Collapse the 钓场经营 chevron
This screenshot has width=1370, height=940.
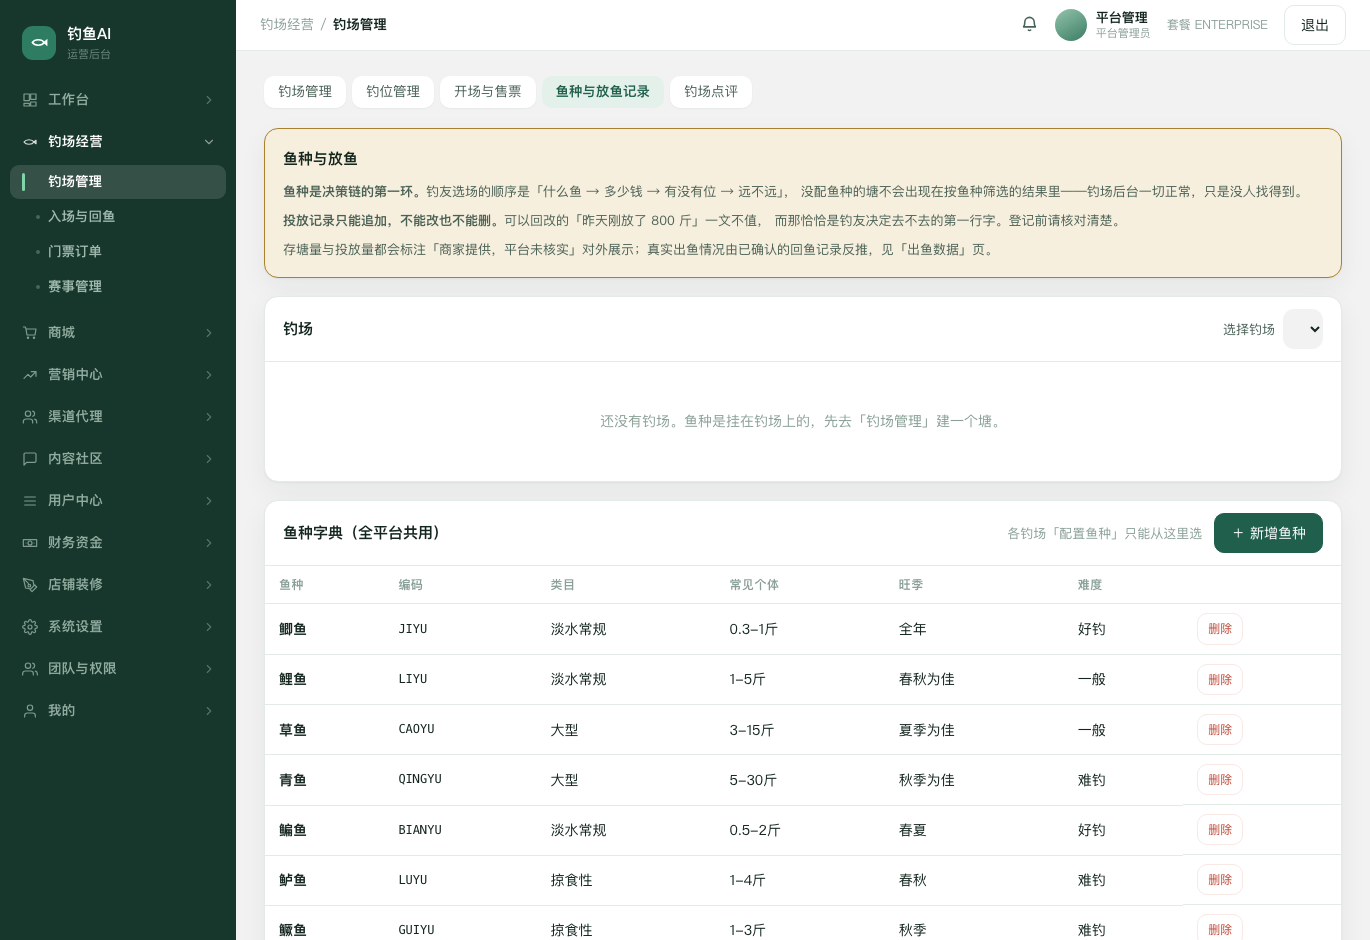coord(209,142)
